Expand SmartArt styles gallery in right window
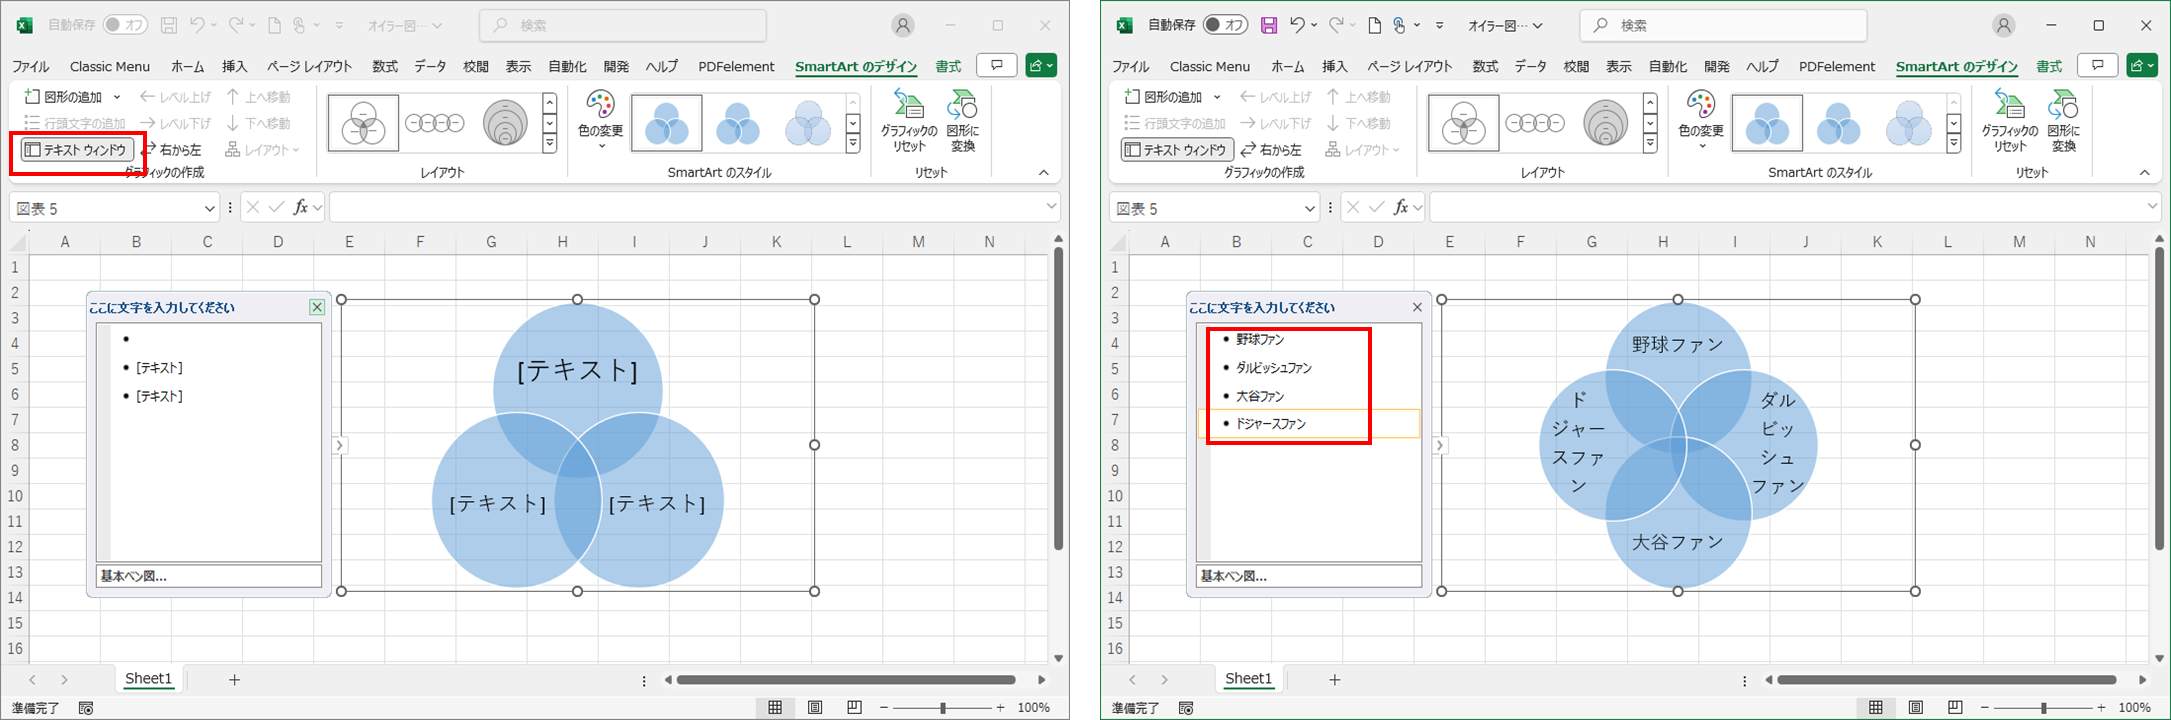 [x=1953, y=144]
